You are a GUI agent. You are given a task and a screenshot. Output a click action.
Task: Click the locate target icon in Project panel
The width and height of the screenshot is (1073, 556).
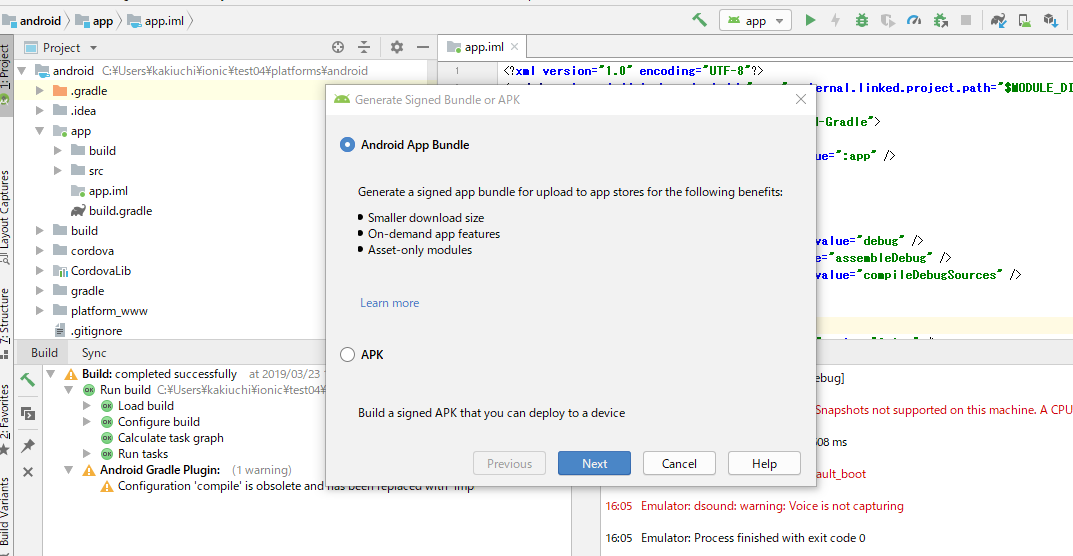tap(337, 47)
